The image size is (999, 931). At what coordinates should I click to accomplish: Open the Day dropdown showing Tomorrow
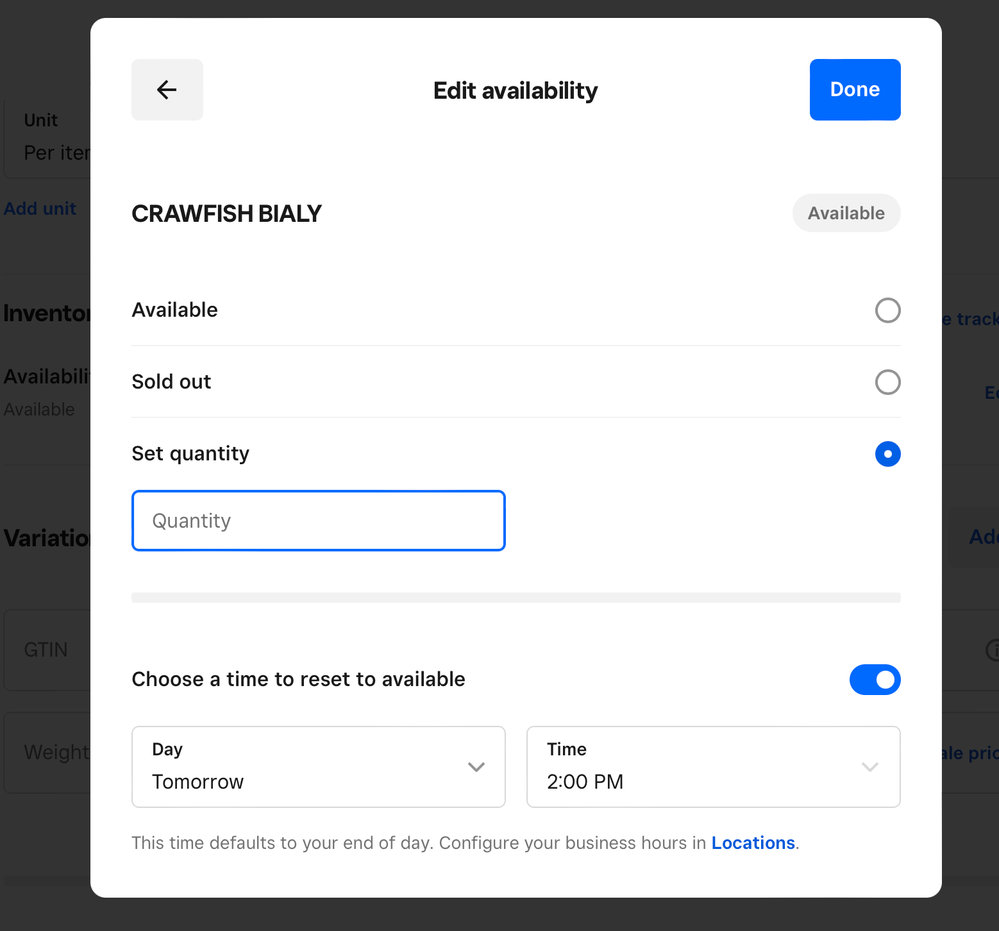click(x=318, y=767)
